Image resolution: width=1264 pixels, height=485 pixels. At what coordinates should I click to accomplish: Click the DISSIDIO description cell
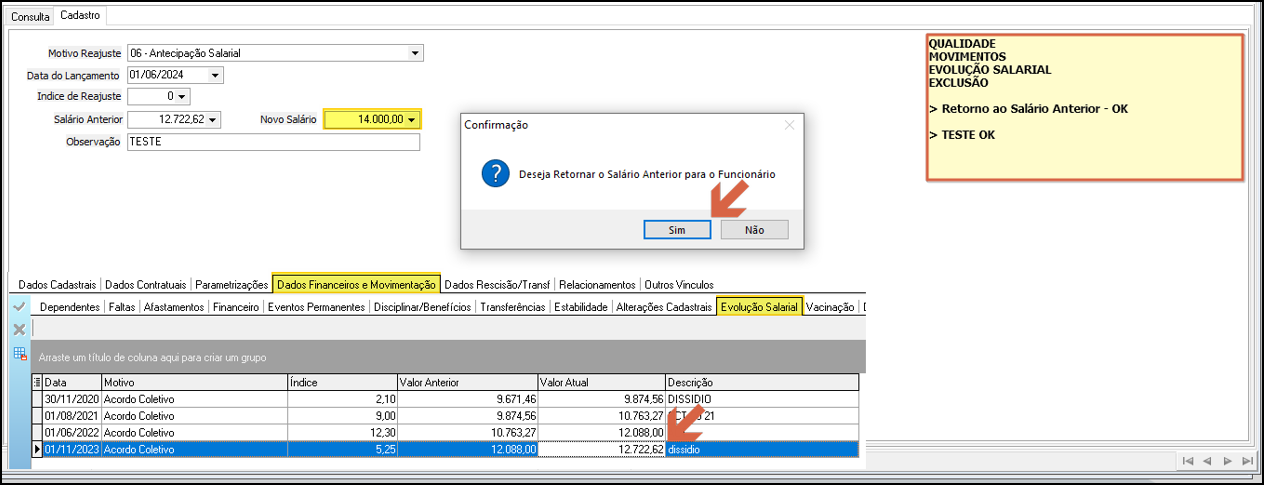pyautogui.click(x=761, y=398)
